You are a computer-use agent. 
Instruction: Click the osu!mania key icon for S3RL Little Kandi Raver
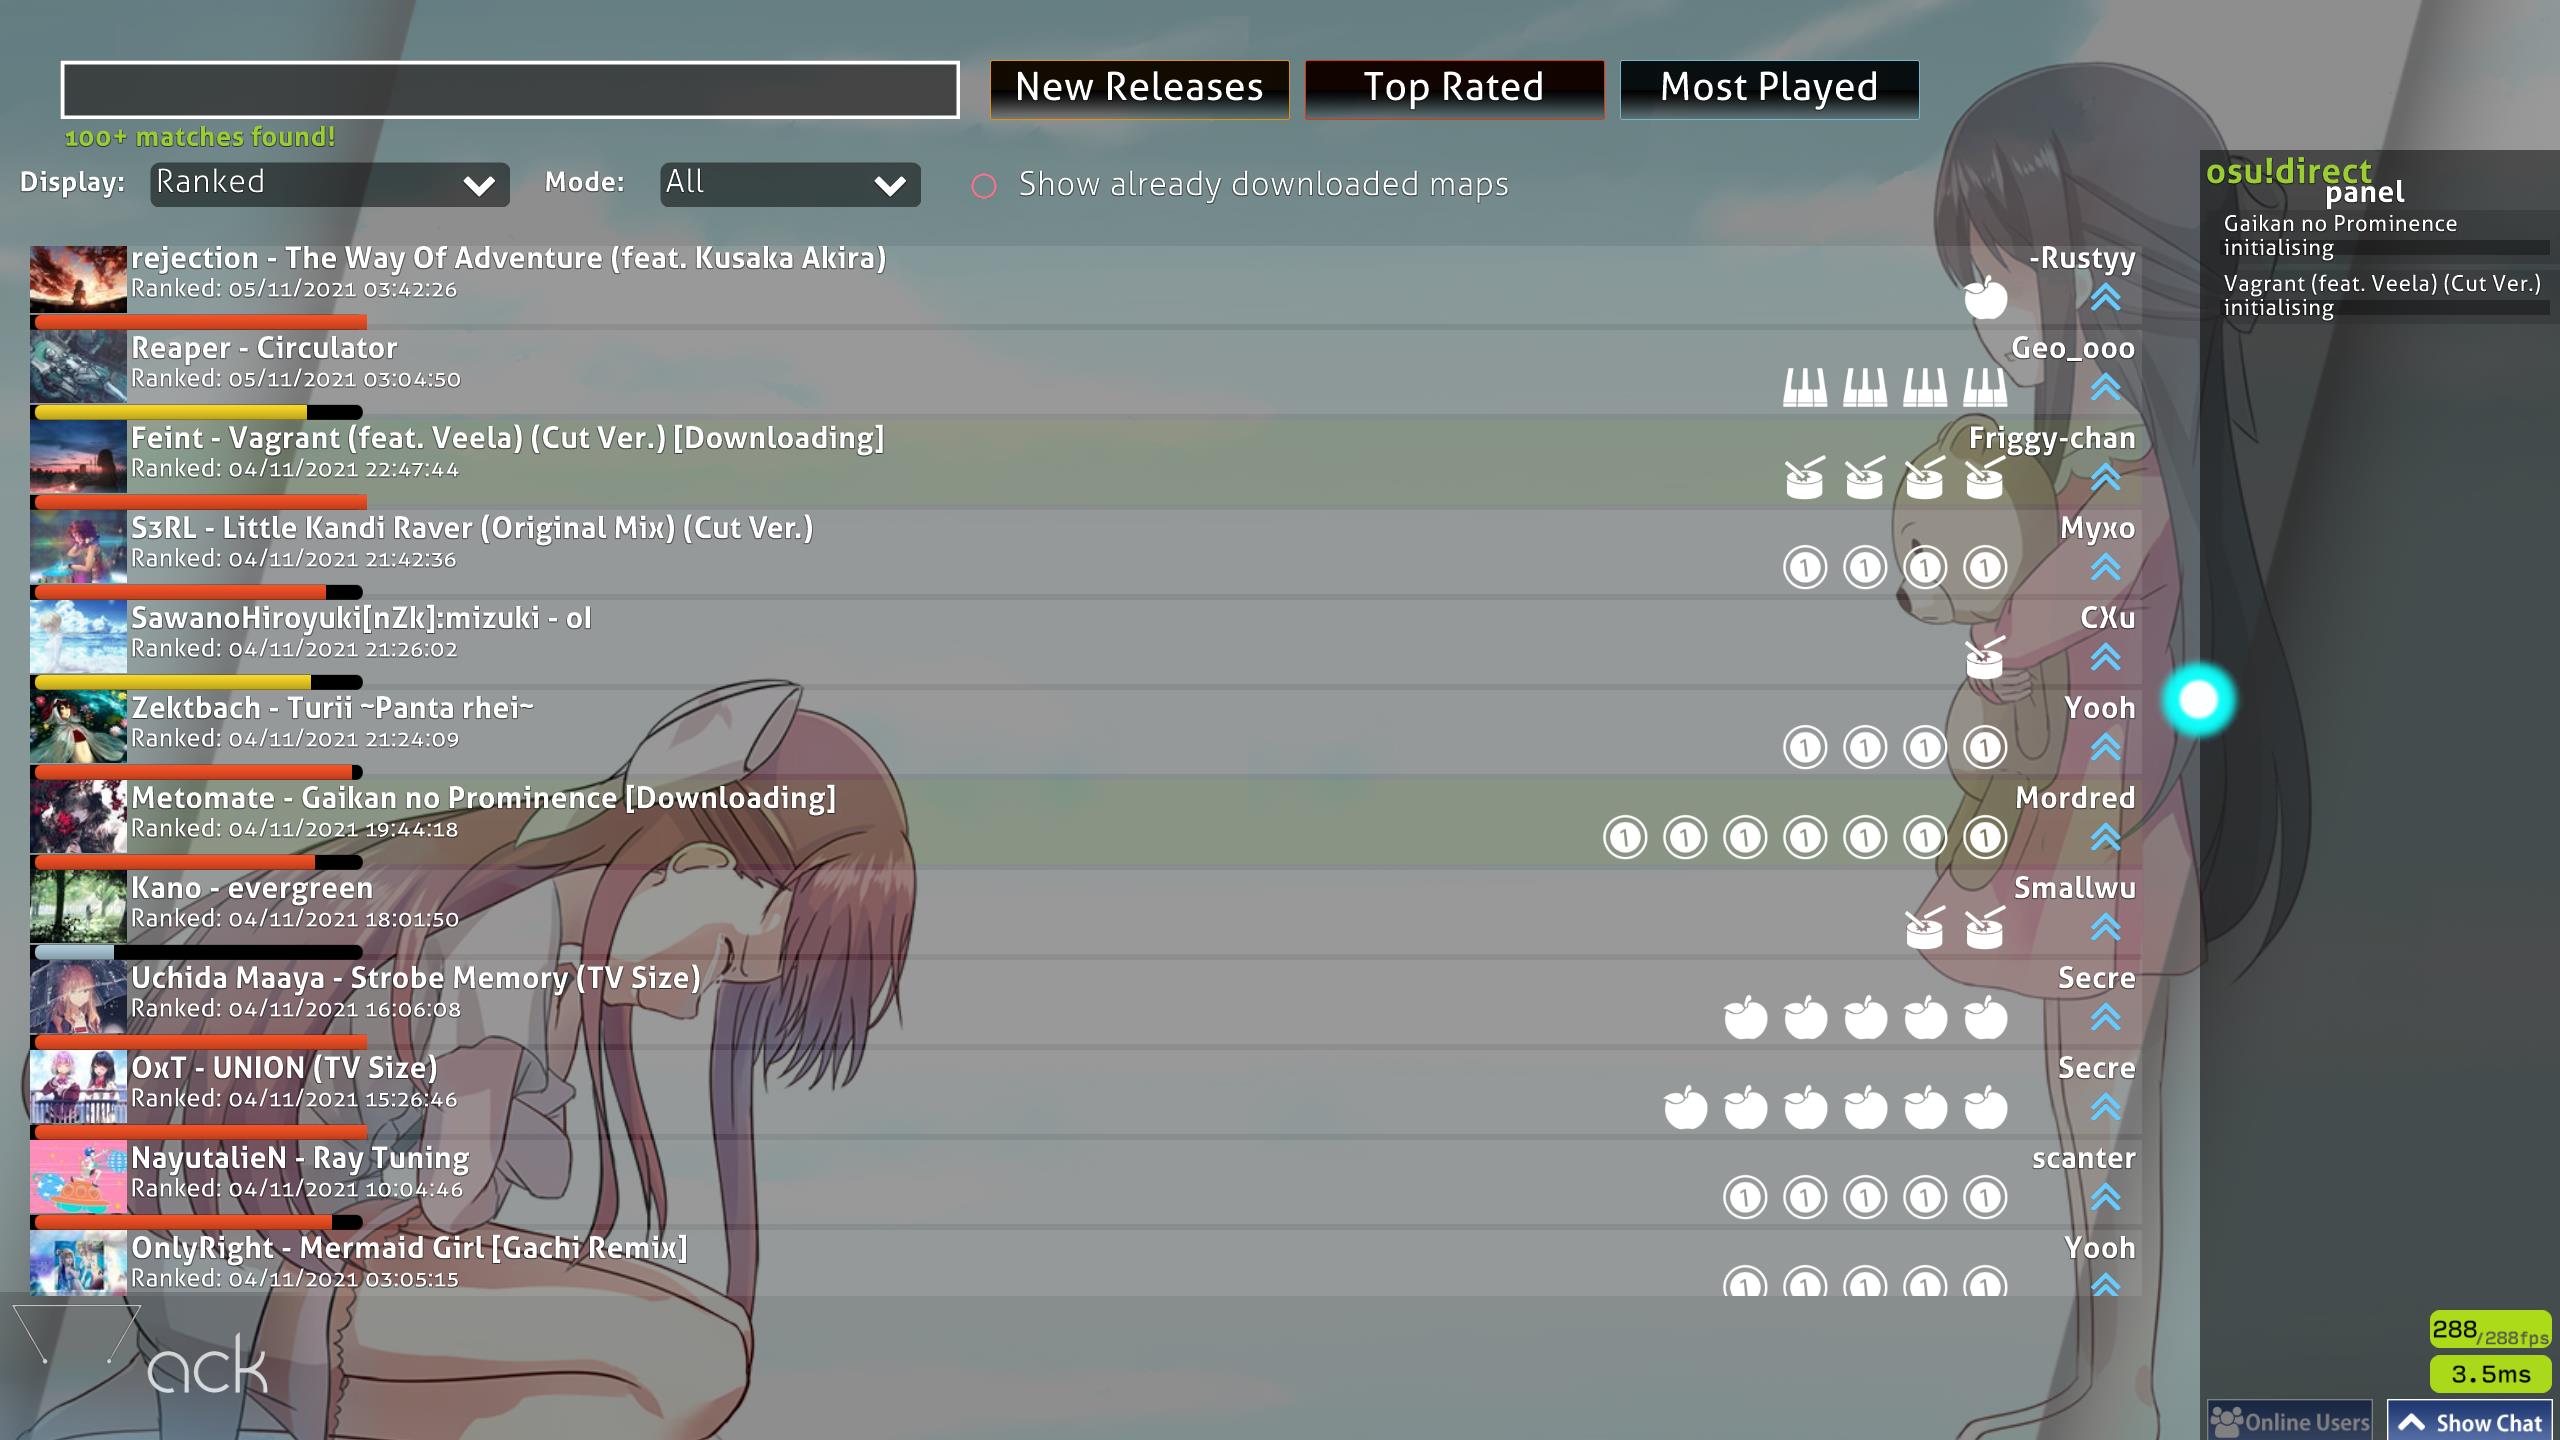coord(1800,564)
